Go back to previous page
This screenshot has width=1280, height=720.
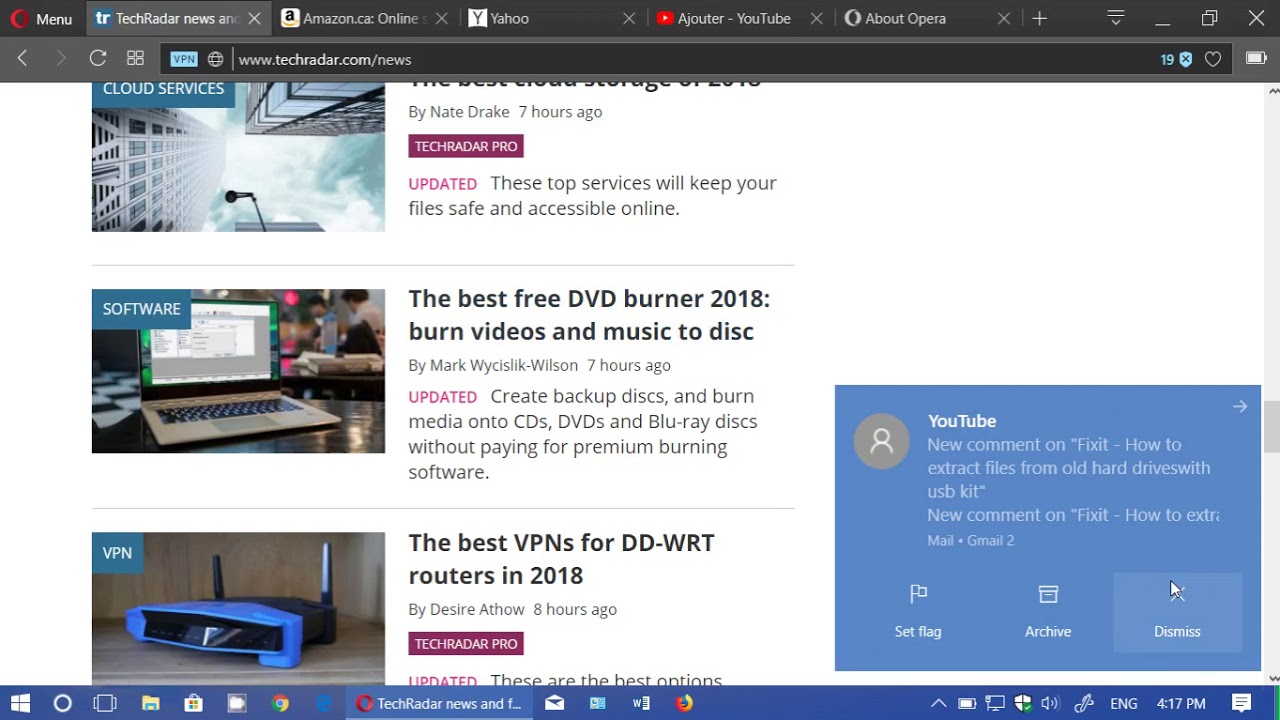[x=22, y=59]
